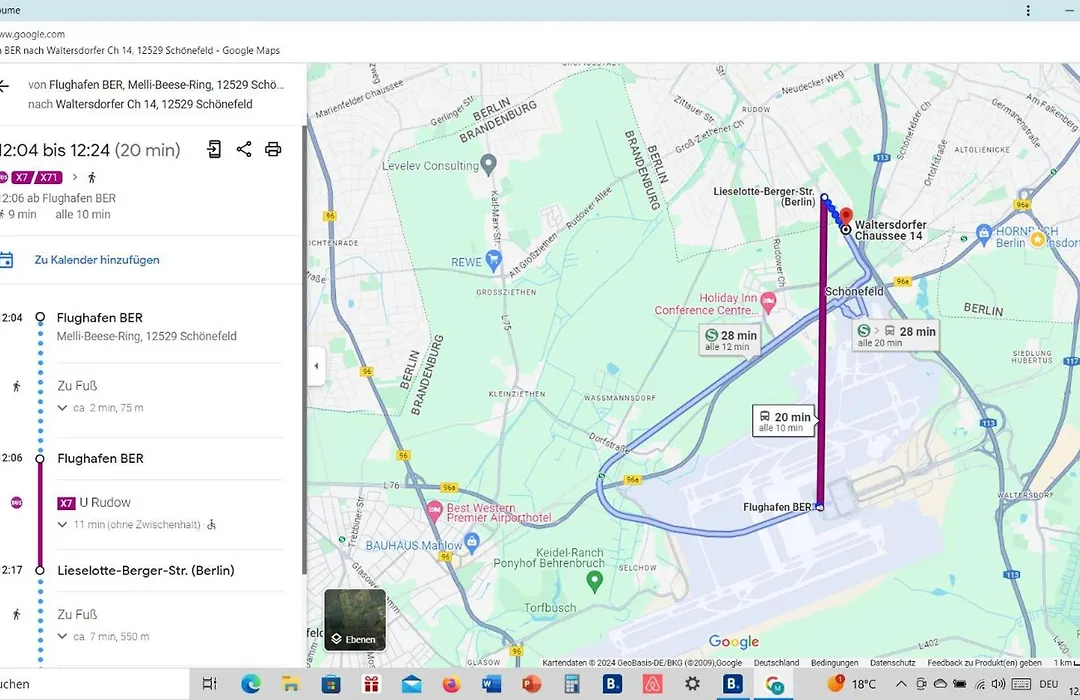The height and width of the screenshot is (700, 1080).
Task: Open the volume control in system tray
Action: (x=998, y=684)
